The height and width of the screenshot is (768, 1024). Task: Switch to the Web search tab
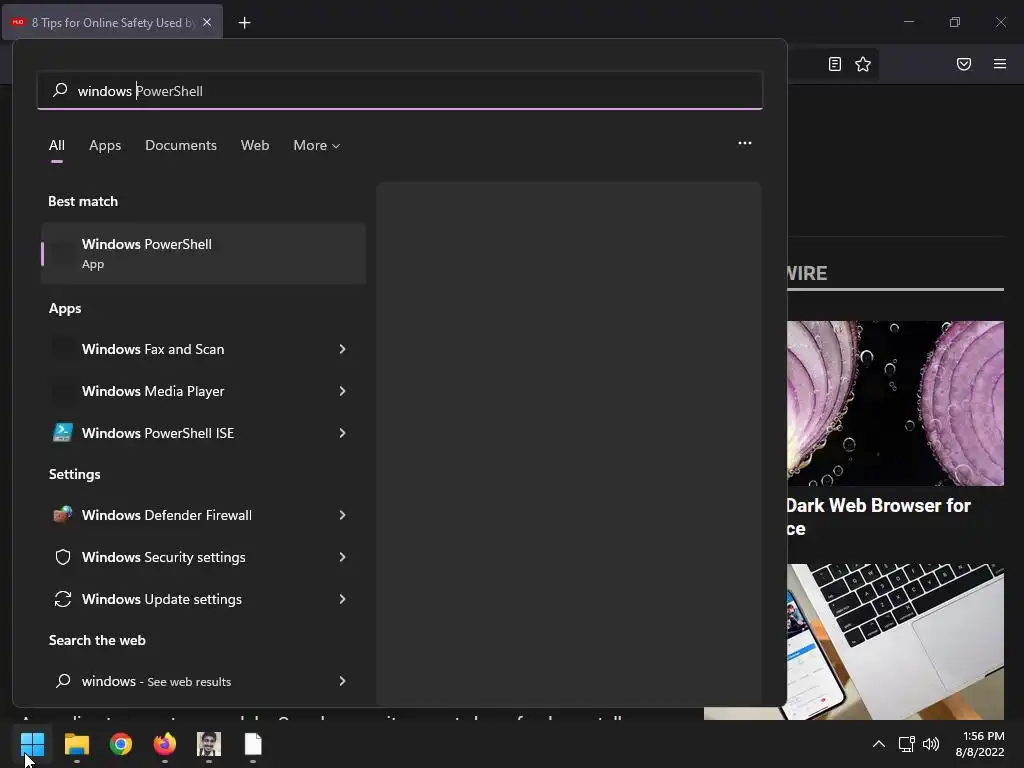click(255, 145)
